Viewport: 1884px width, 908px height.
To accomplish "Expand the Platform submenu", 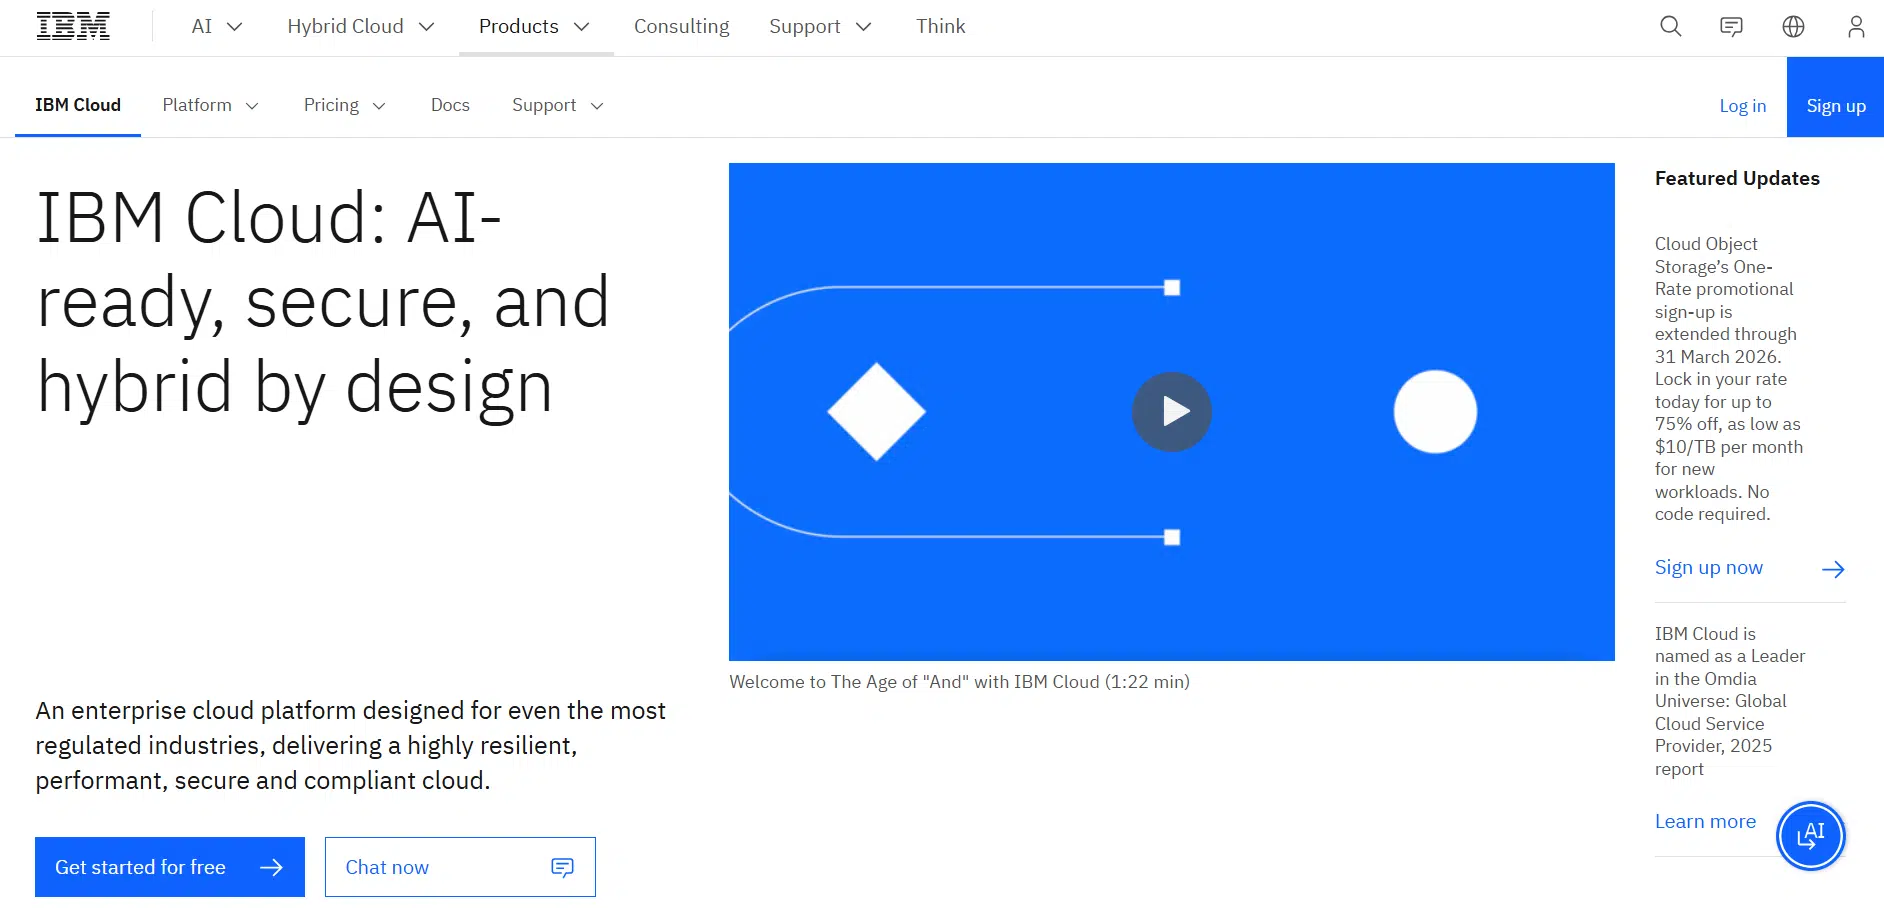I will [x=210, y=105].
